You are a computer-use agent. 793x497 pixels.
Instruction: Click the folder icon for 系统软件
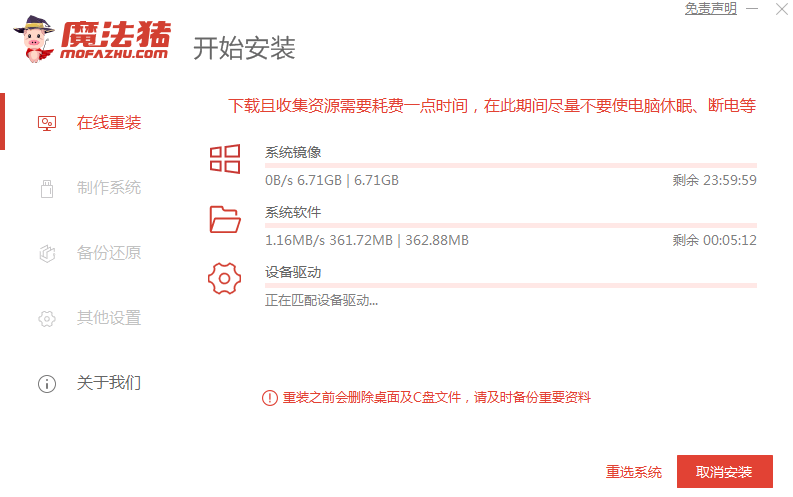point(225,218)
